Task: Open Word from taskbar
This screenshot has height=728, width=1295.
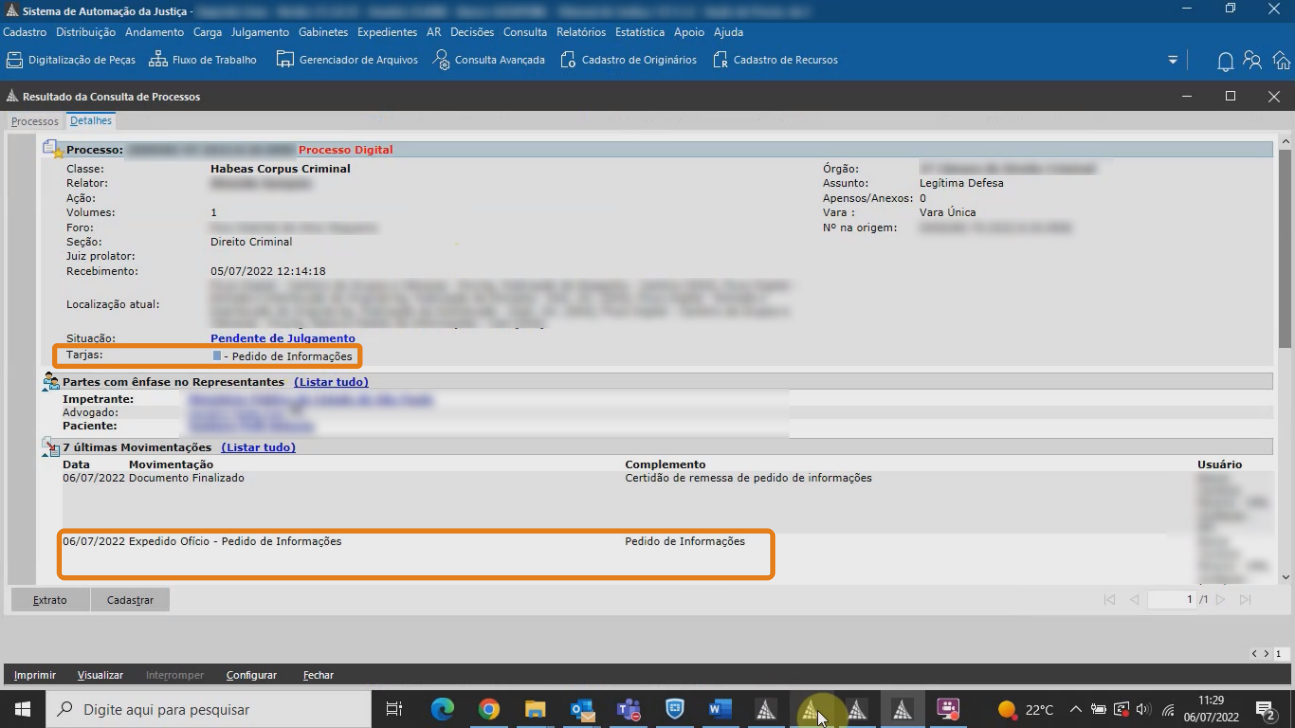Action: (719, 709)
